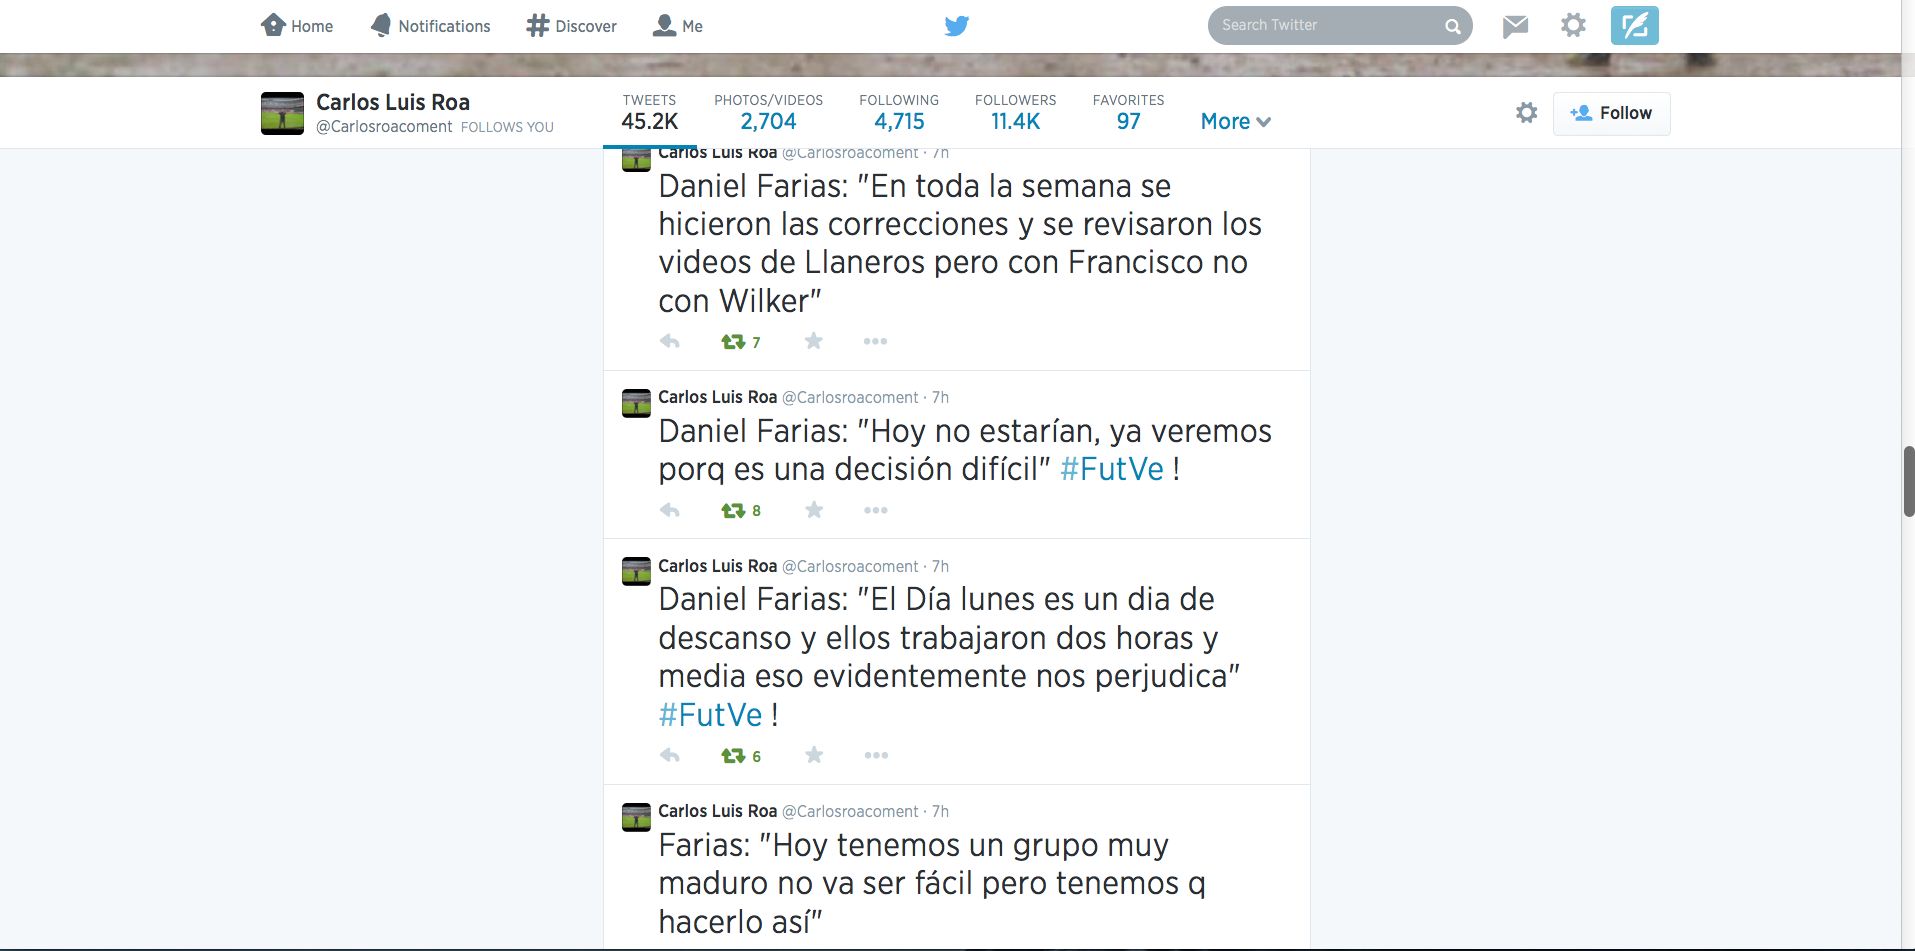
Task: Open more options on "Hoy no estarían" tweet
Action: pos(876,510)
